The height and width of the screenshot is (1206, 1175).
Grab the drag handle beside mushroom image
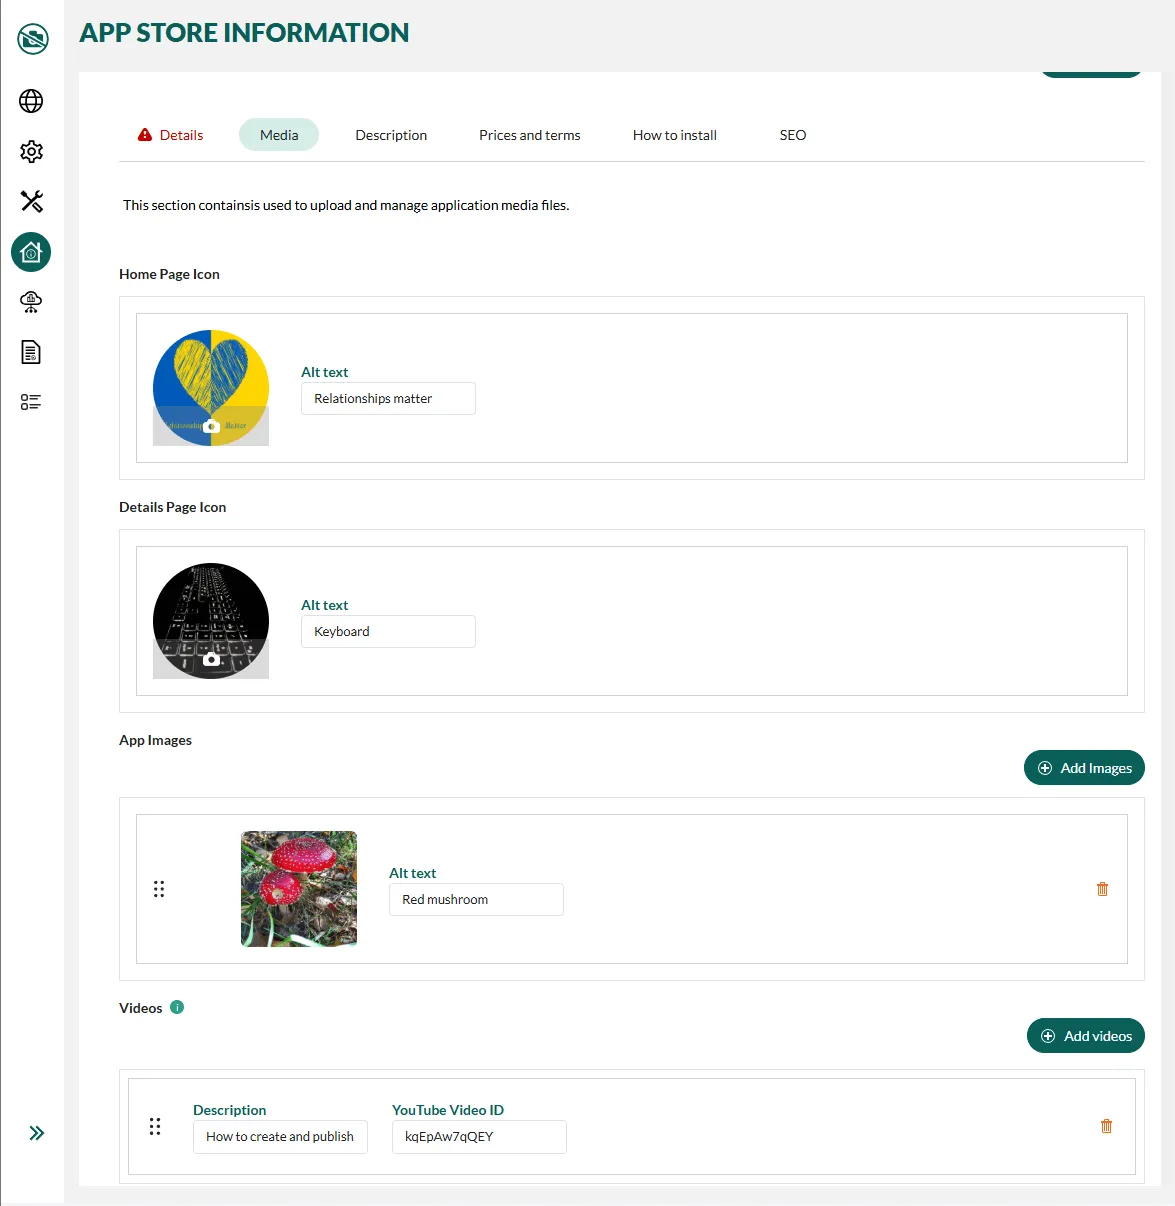(159, 889)
